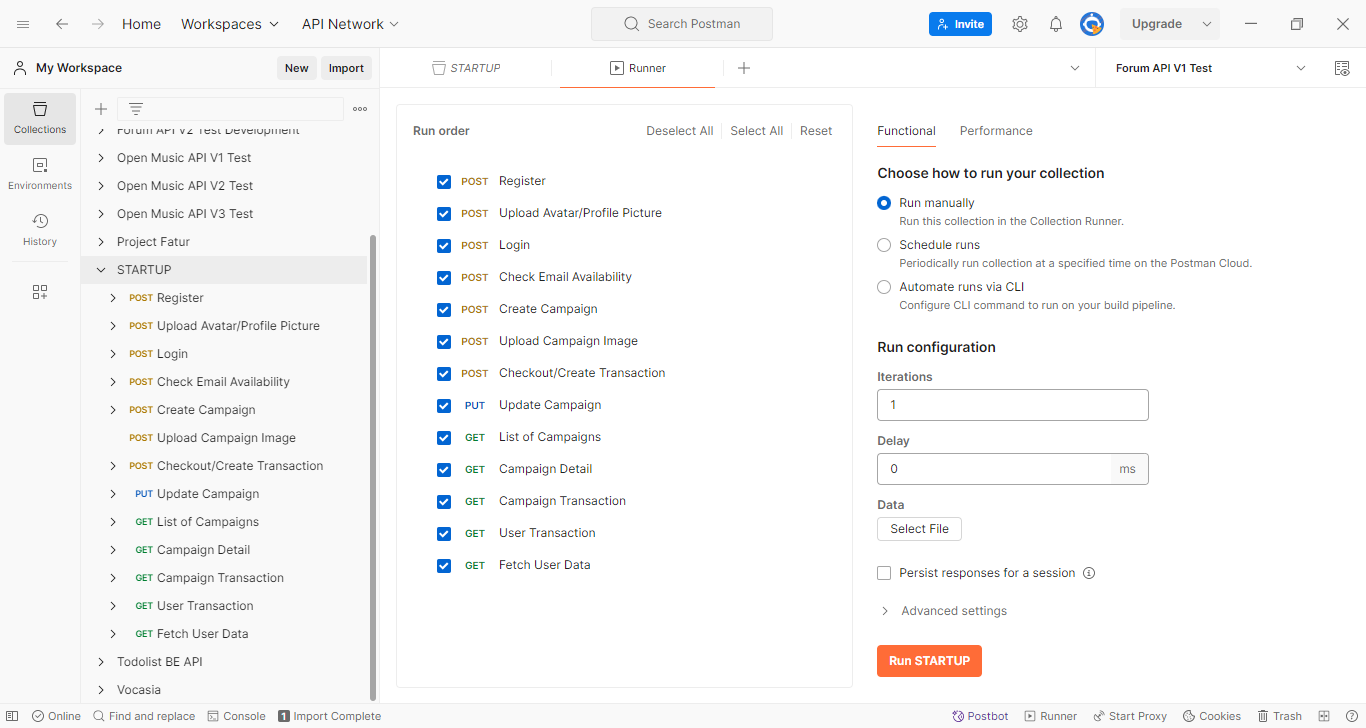Expand Todolist BE API collection
Image resolution: width=1366 pixels, height=728 pixels.
pos(101,662)
